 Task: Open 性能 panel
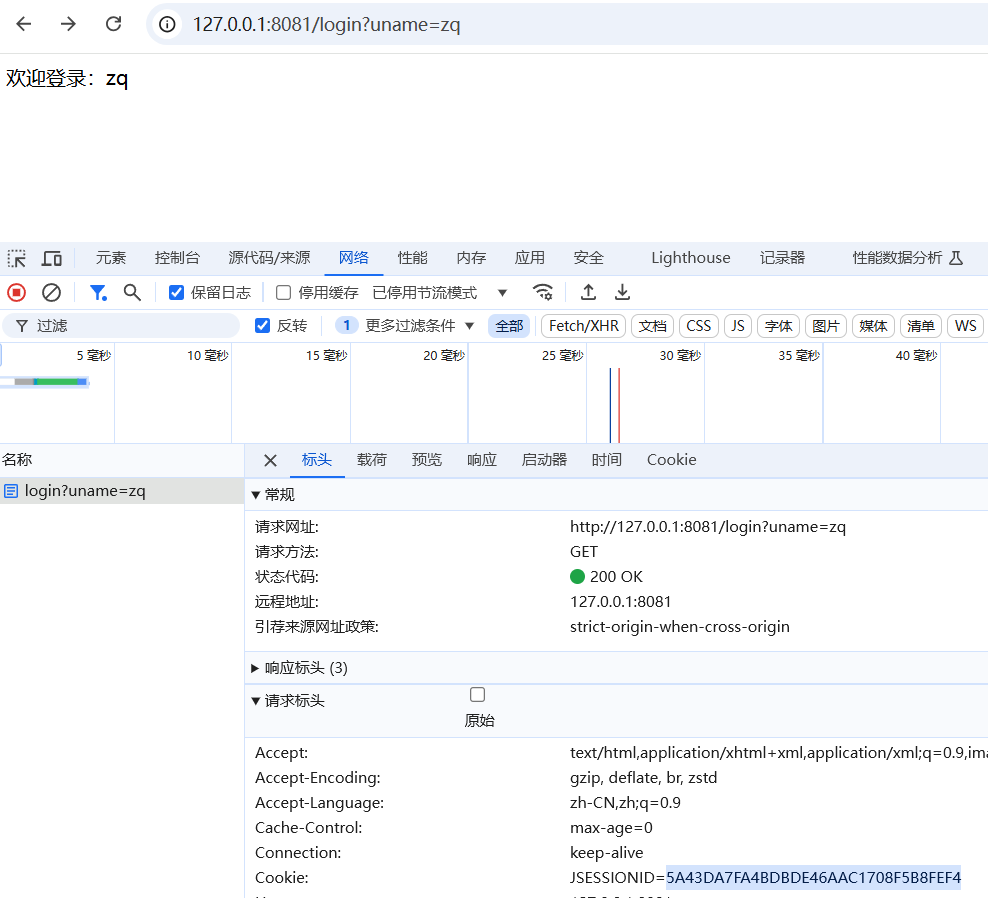pos(412,258)
